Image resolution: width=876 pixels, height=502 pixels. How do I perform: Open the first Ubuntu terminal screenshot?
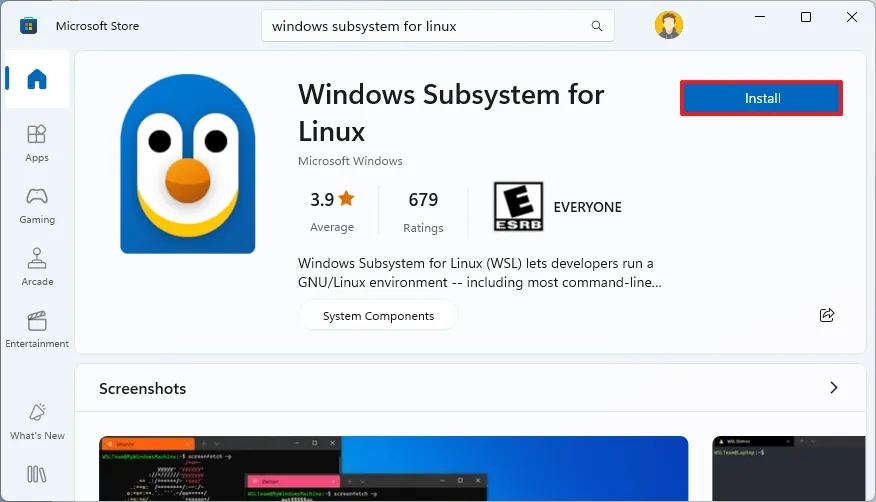click(x=393, y=468)
